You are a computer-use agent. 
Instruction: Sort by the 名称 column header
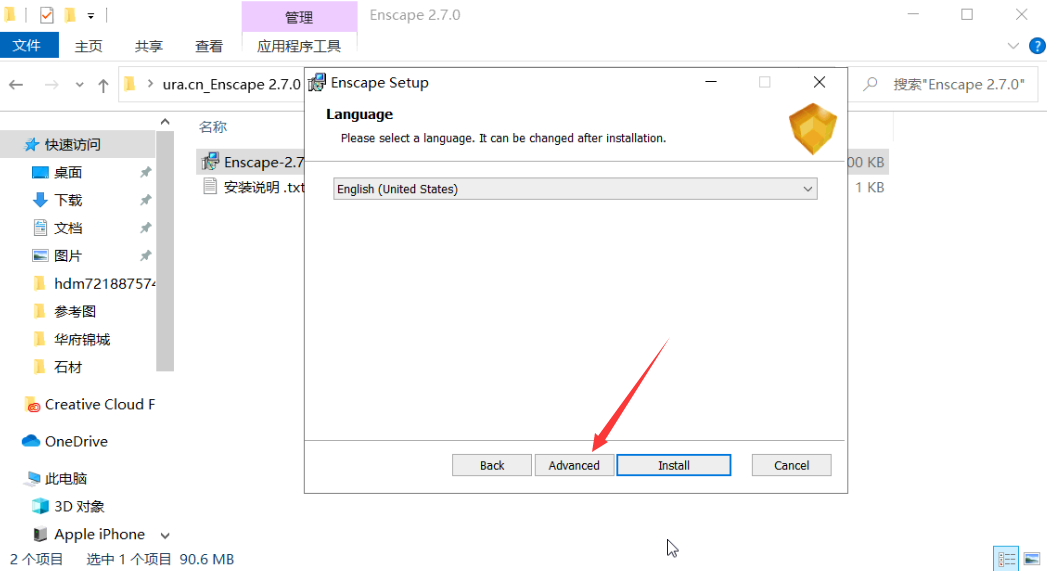[x=212, y=127]
